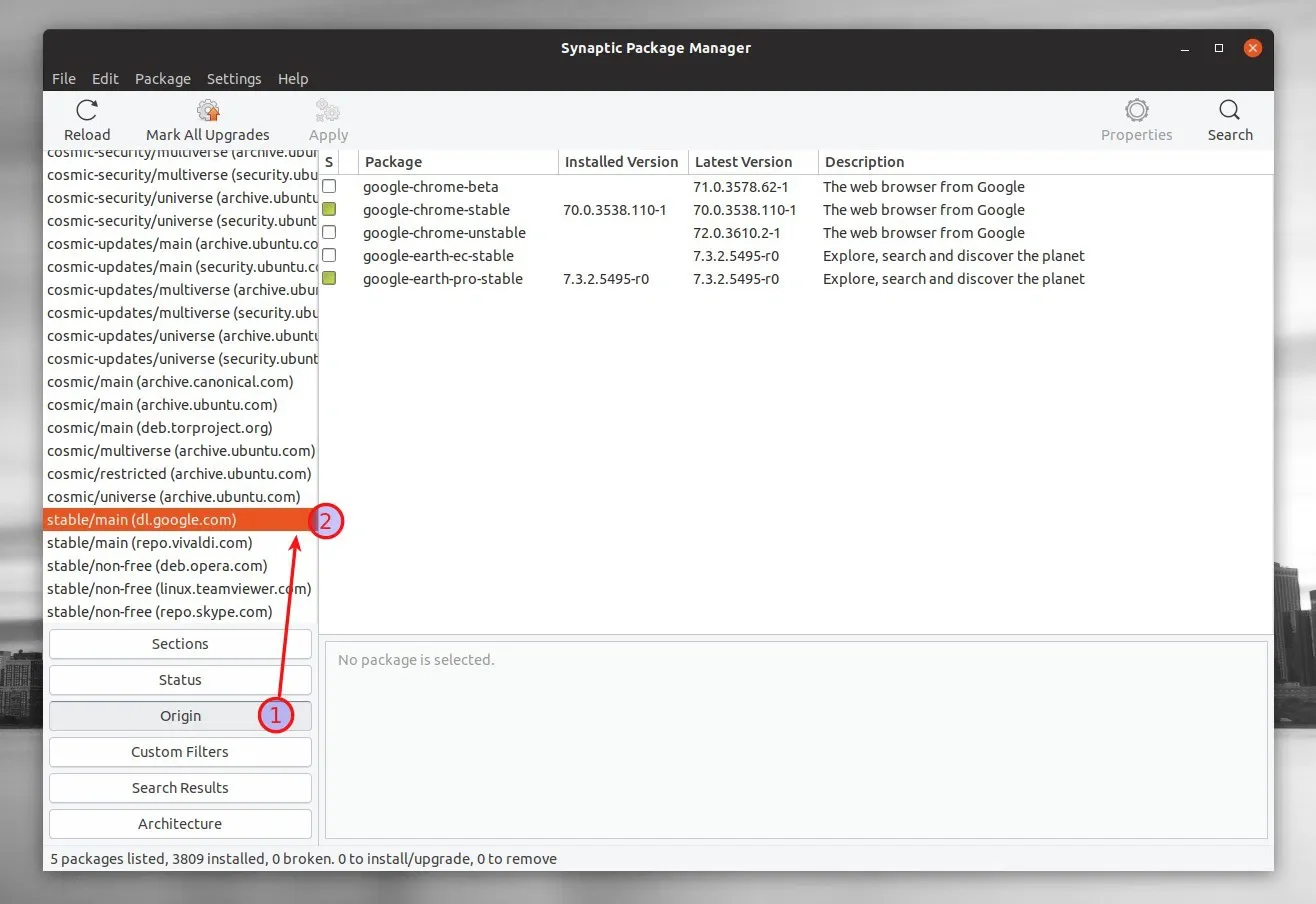Select origin cosmic/main (archive.ubuntu.com)
The image size is (1316, 904).
click(x=180, y=405)
